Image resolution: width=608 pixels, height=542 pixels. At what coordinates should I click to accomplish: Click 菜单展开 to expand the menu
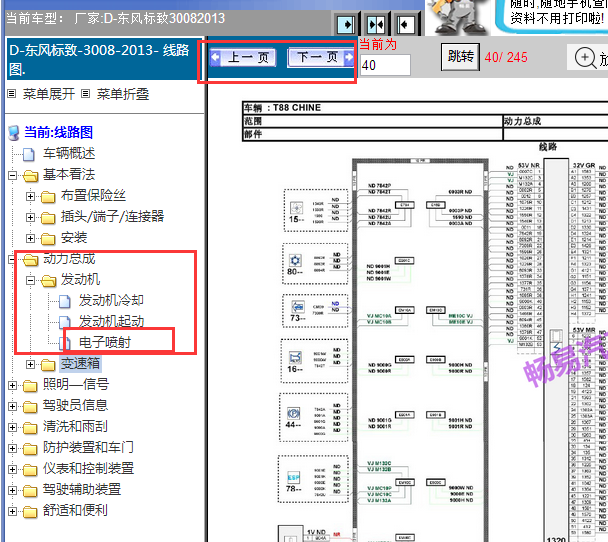48,94
